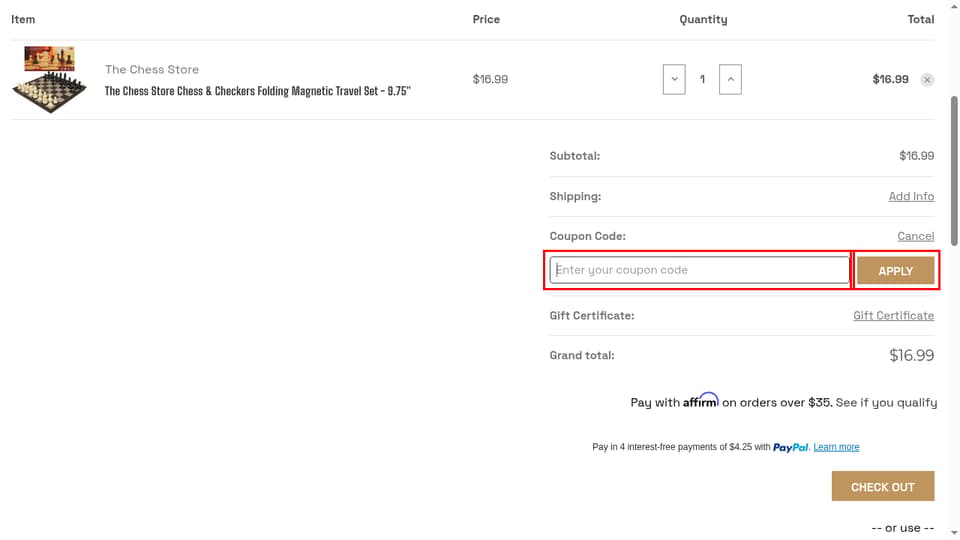
Task: Click the CHECK OUT button
Action: point(883,487)
